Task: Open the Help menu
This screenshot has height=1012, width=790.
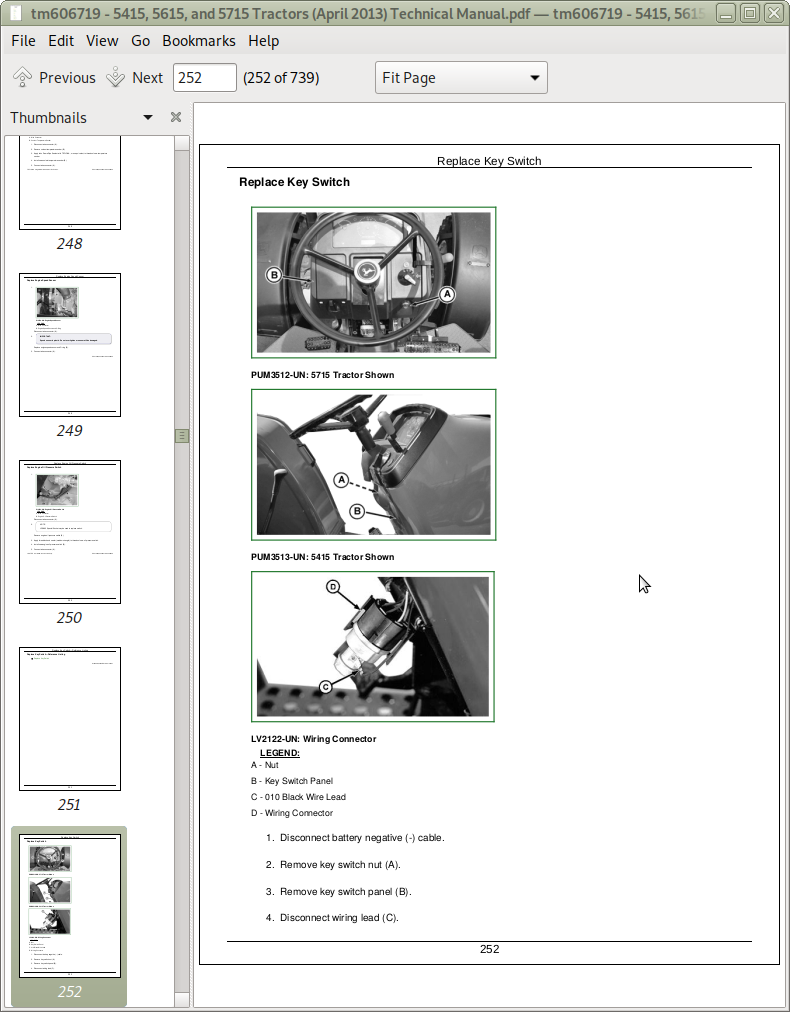Action: point(263,41)
